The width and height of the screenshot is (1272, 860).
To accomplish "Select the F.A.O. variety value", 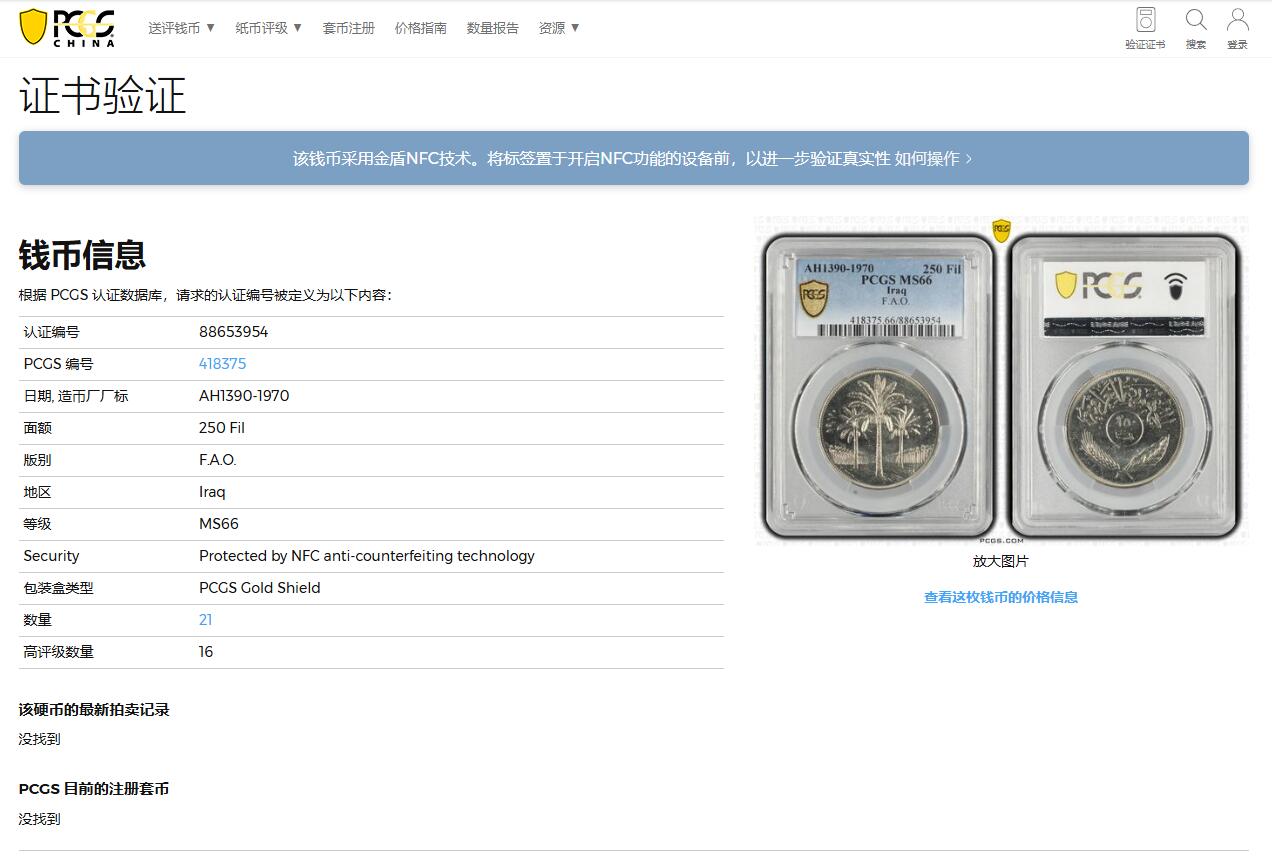I will (x=218, y=460).
